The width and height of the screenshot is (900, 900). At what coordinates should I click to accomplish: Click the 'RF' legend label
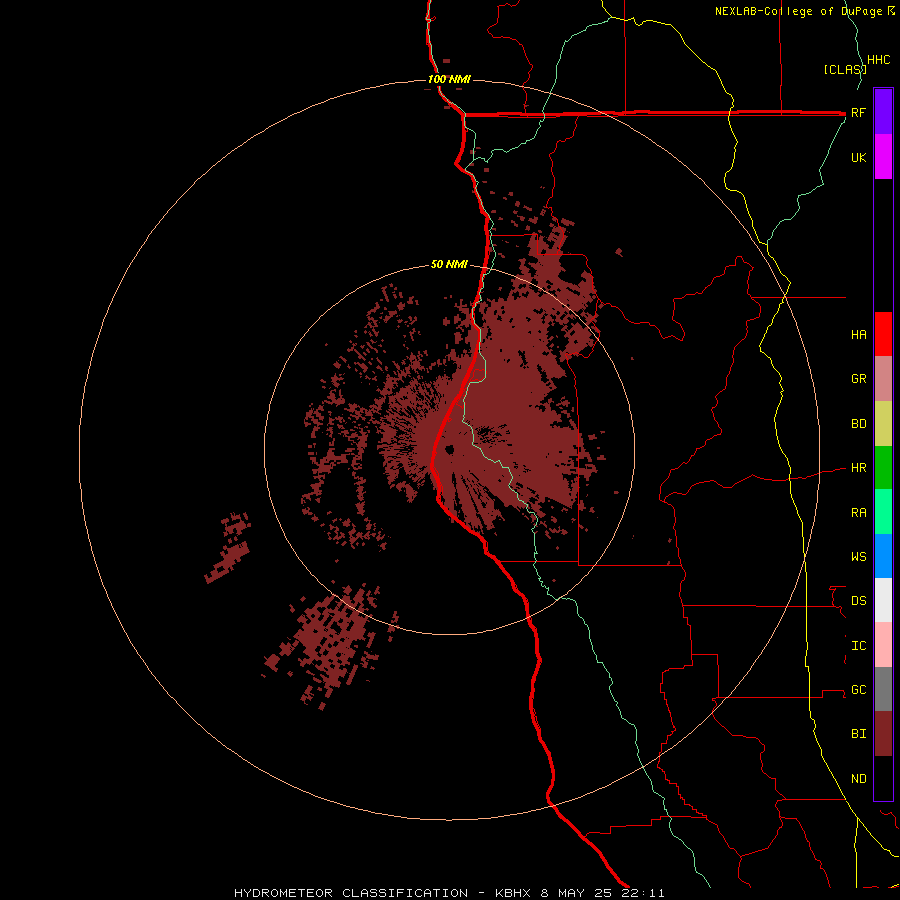coord(858,113)
